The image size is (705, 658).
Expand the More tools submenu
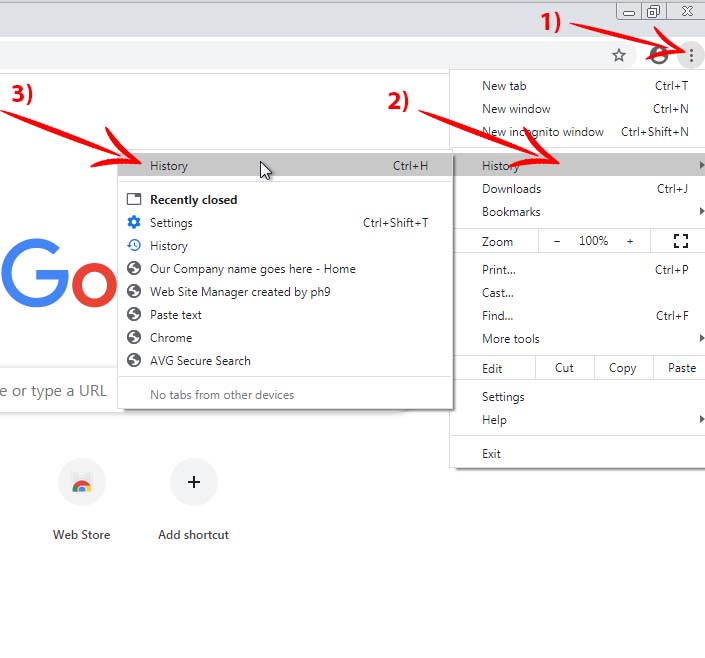point(510,339)
